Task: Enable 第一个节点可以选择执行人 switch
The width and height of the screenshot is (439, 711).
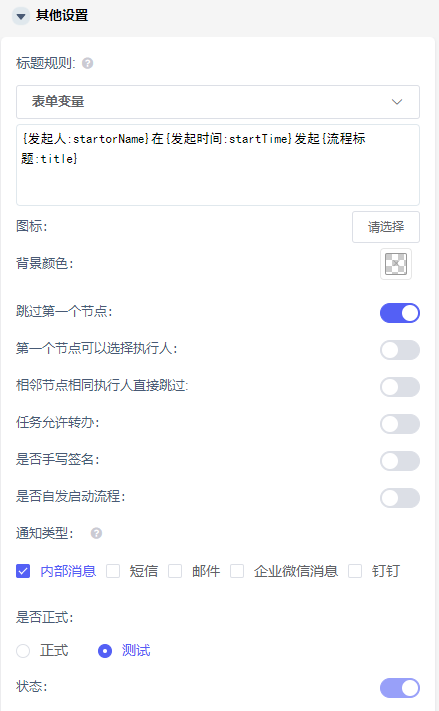Action: click(400, 350)
